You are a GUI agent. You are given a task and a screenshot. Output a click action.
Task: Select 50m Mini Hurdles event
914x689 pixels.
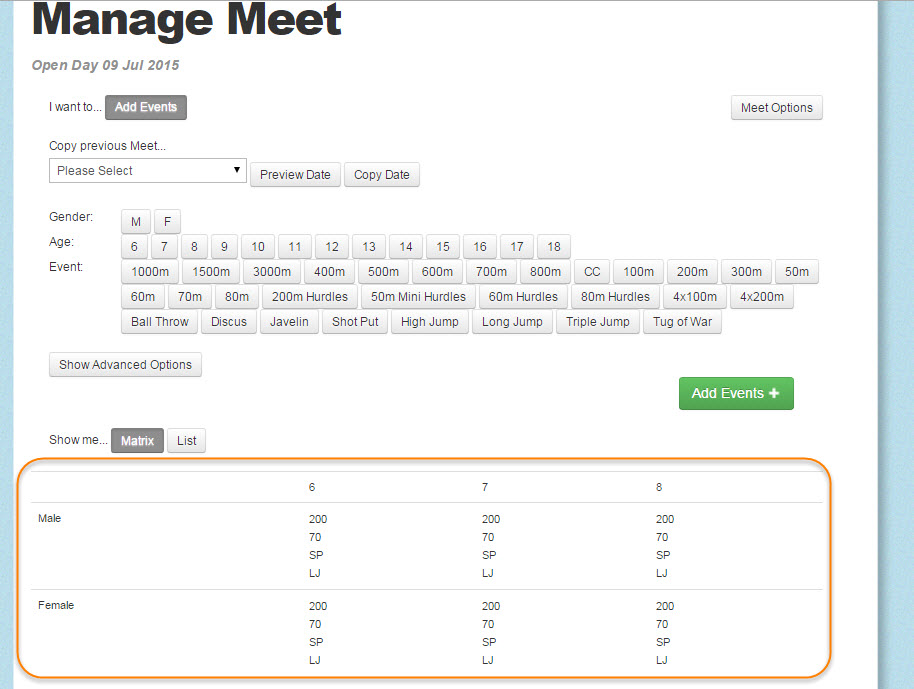point(419,297)
